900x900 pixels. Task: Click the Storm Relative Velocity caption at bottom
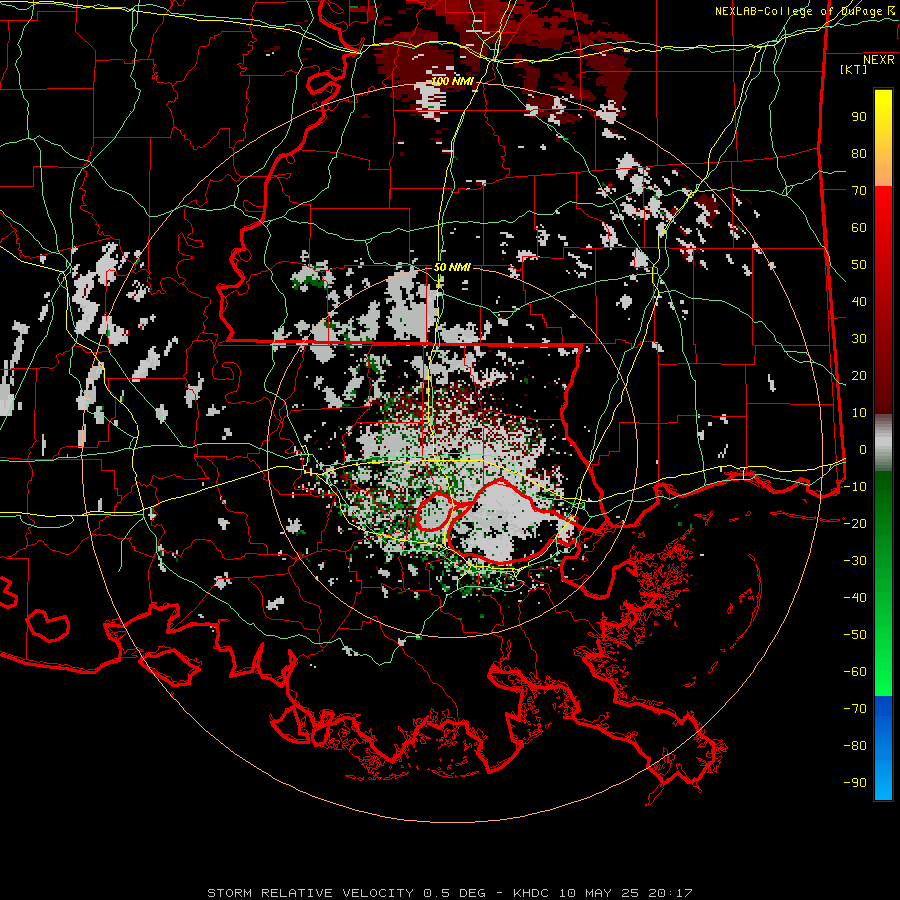point(450,893)
